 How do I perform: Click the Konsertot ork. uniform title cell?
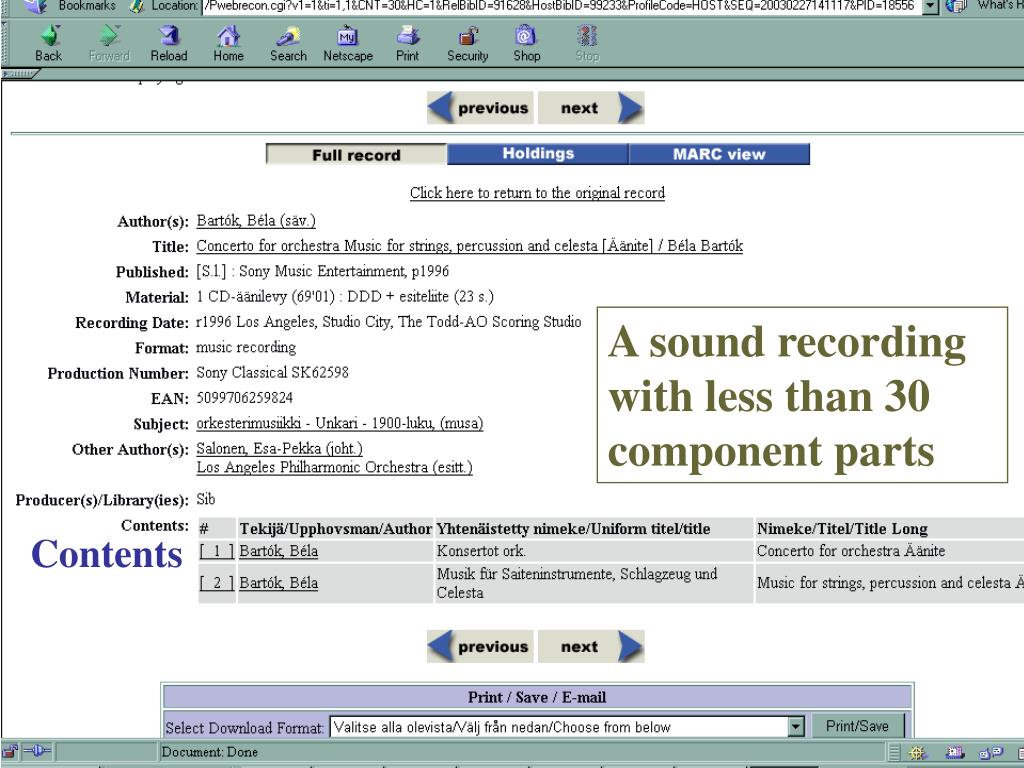[596, 551]
